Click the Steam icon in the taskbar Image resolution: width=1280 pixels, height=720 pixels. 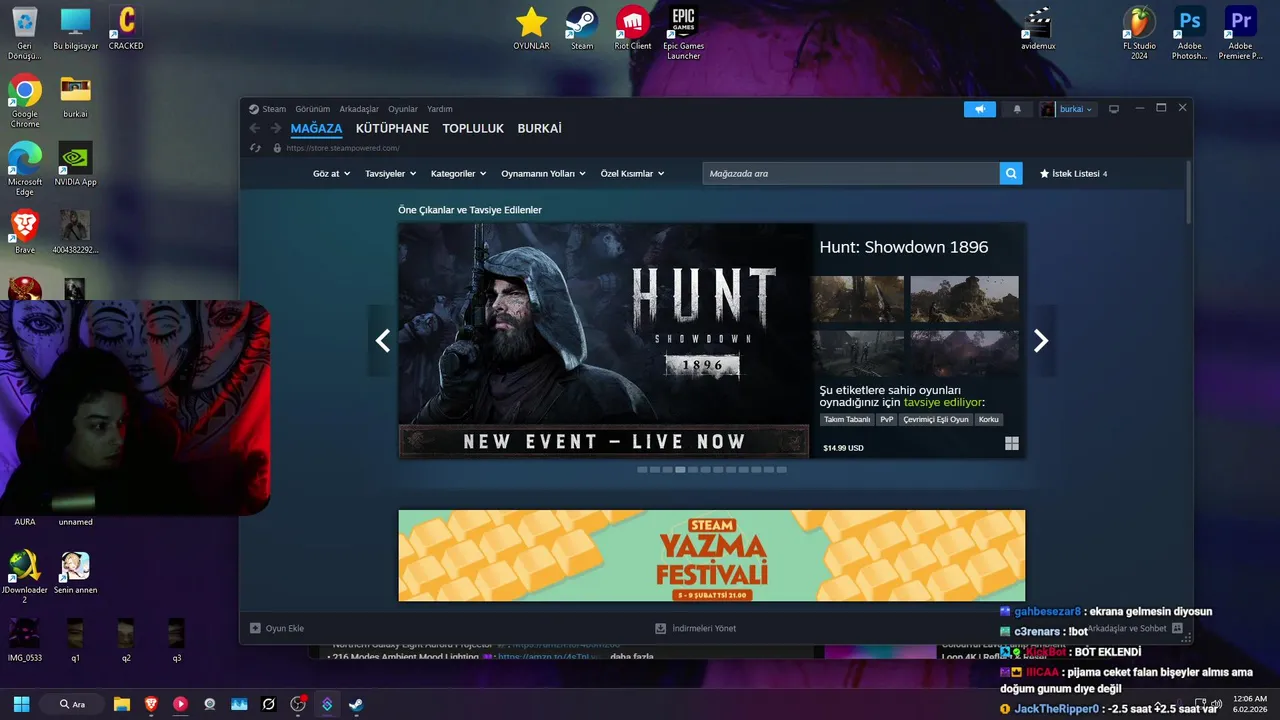pos(355,704)
